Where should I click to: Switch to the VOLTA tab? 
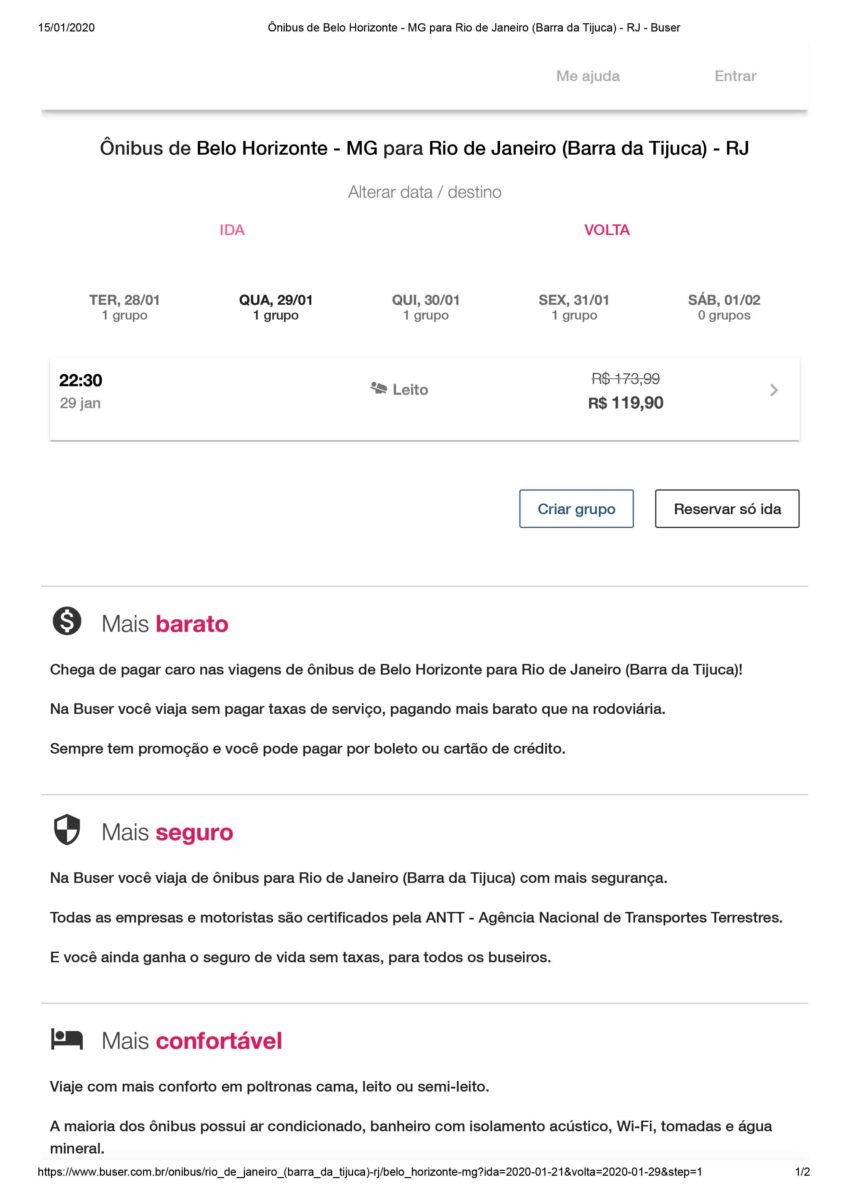[607, 230]
